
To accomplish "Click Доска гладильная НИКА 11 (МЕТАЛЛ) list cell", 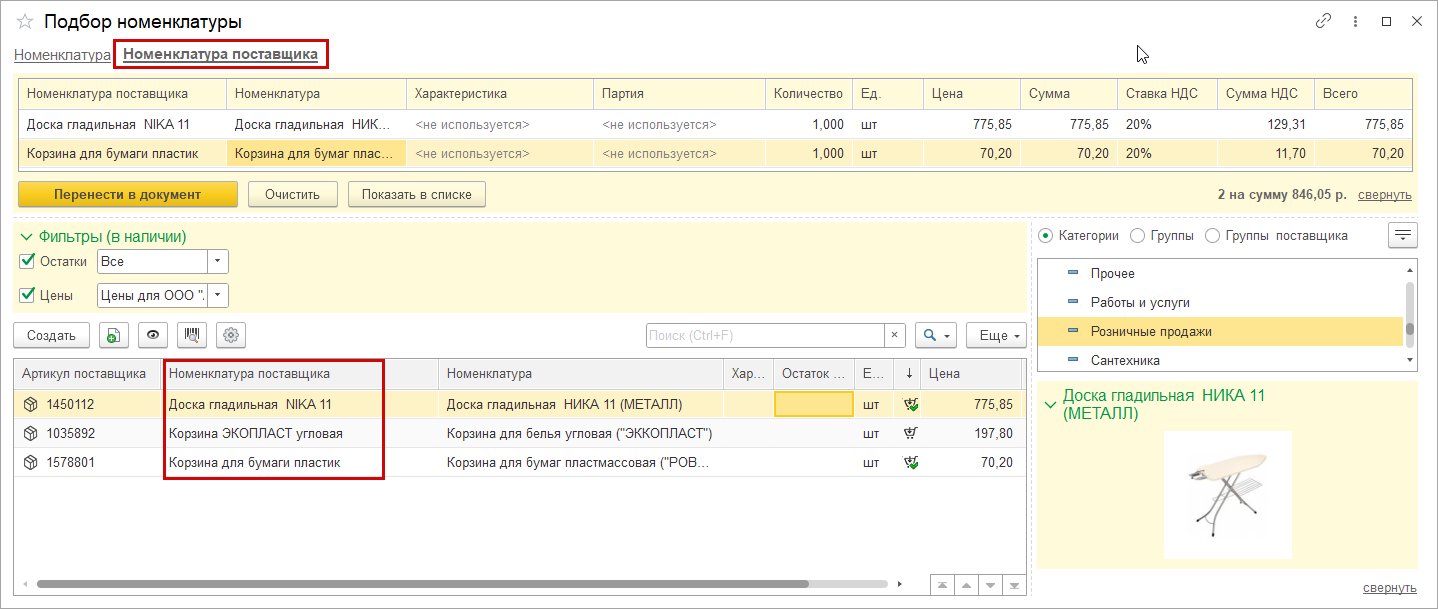I will [x=564, y=404].
